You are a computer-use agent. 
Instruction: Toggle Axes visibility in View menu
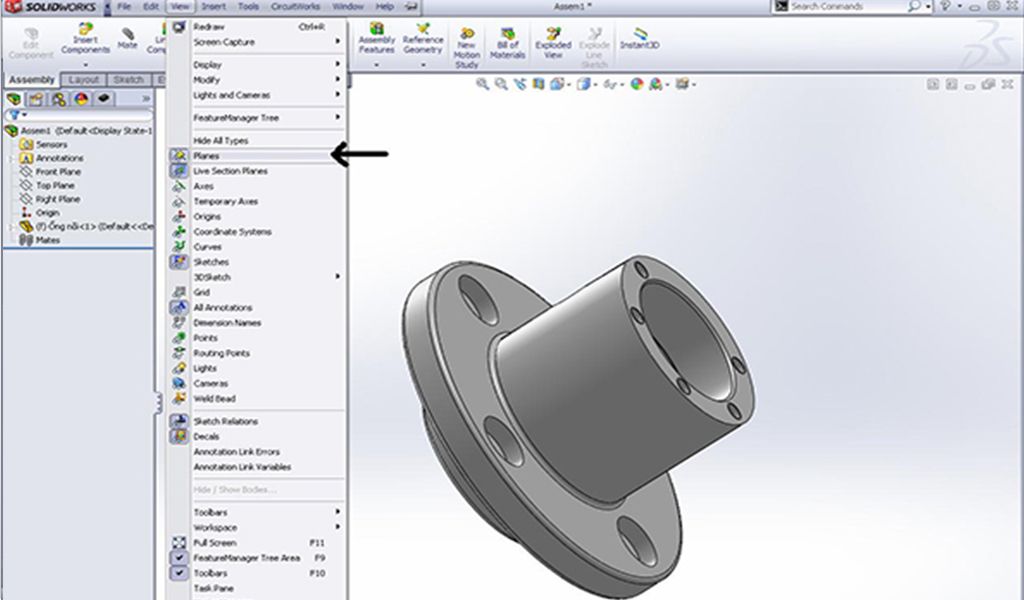coord(256,186)
